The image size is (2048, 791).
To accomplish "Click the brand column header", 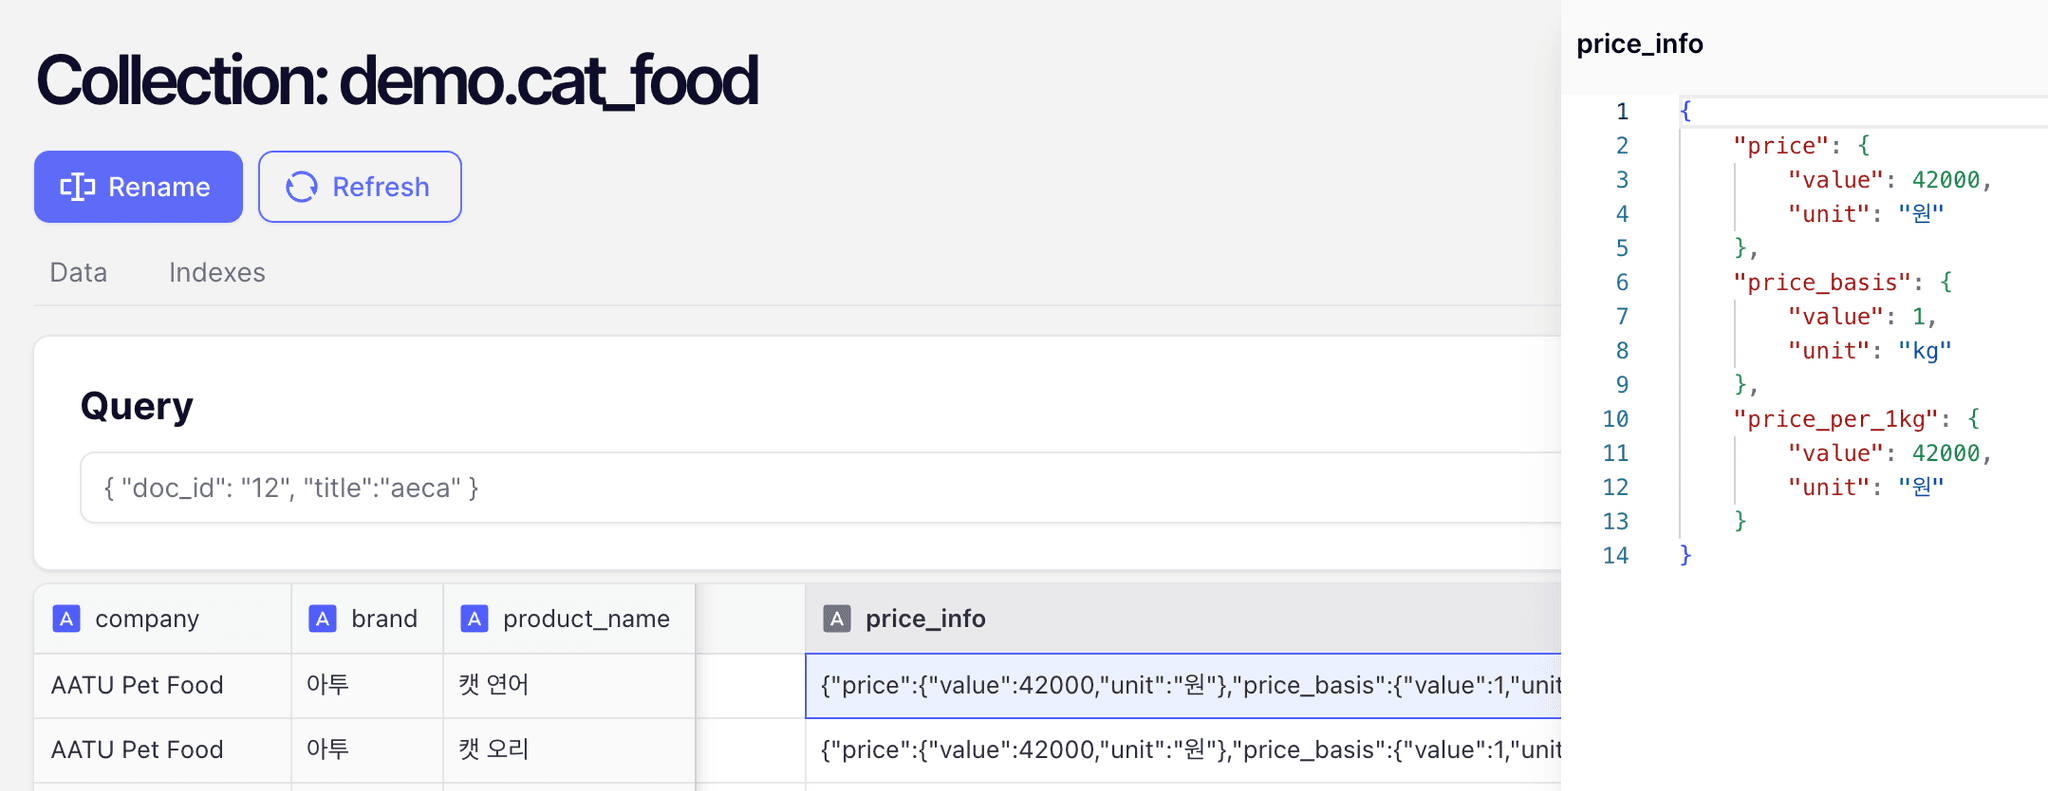I will tap(384, 619).
